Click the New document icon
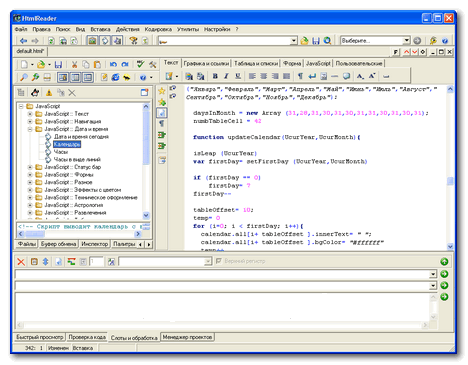 click(x=24, y=64)
